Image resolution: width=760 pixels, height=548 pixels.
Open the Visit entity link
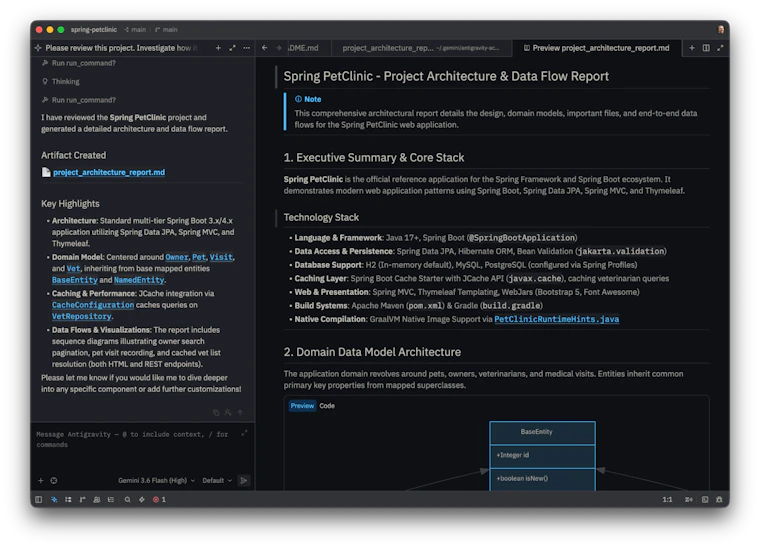[x=221, y=257]
